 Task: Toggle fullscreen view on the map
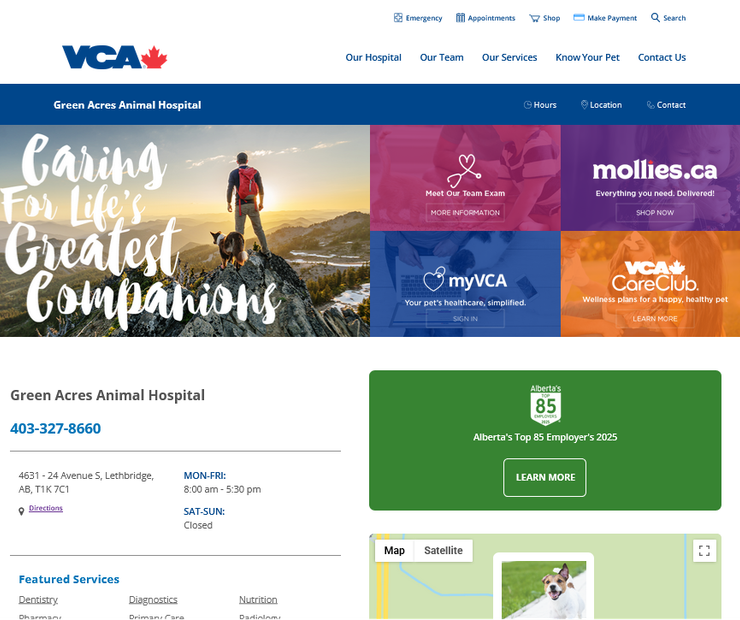coord(704,551)
